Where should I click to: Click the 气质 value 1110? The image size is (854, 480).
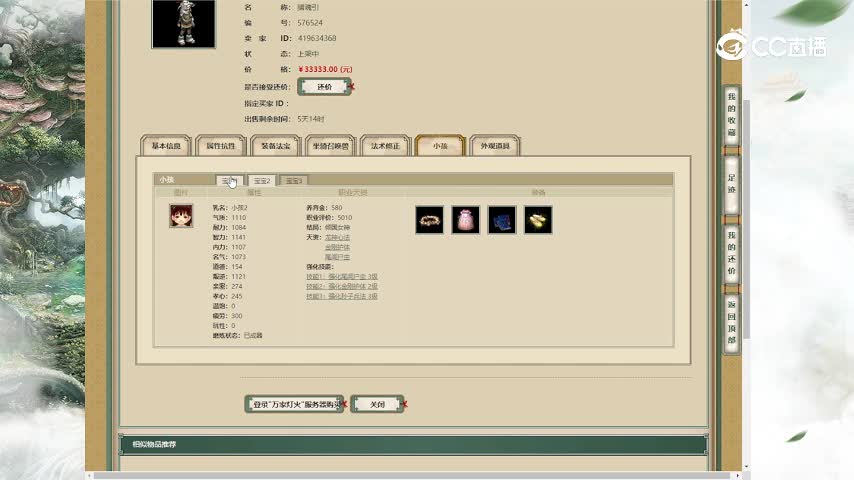(x=239, y=217)
